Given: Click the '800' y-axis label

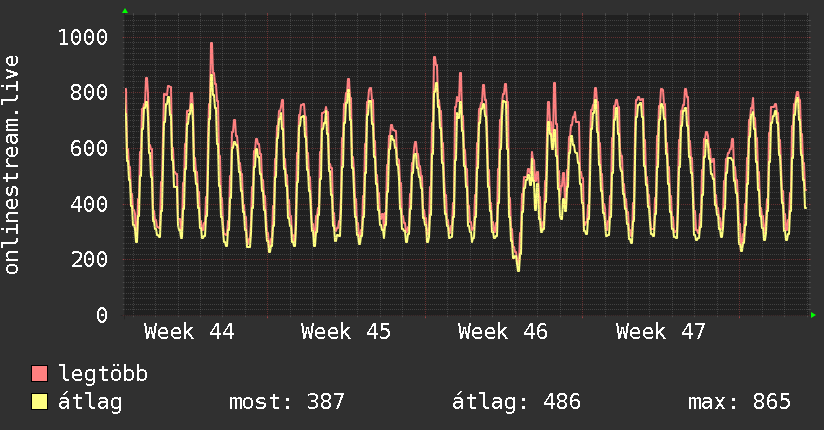Looking at the screenshot, I should (x=89, y=93).
